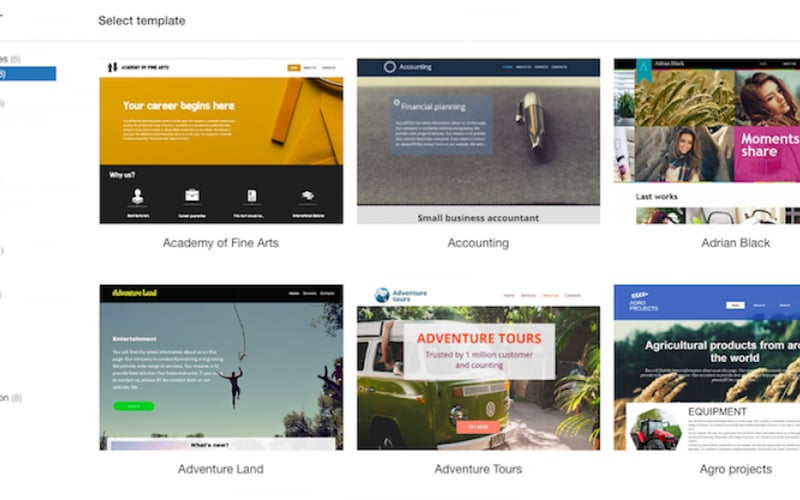
Task: Click the 'Adventure Tours' template caption
Action: (478, 469)
